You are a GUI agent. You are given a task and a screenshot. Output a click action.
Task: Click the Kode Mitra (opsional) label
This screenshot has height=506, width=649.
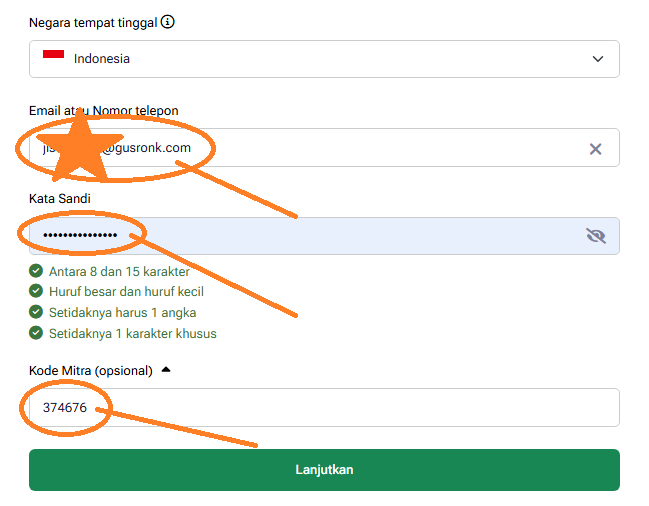coord(90,371)
